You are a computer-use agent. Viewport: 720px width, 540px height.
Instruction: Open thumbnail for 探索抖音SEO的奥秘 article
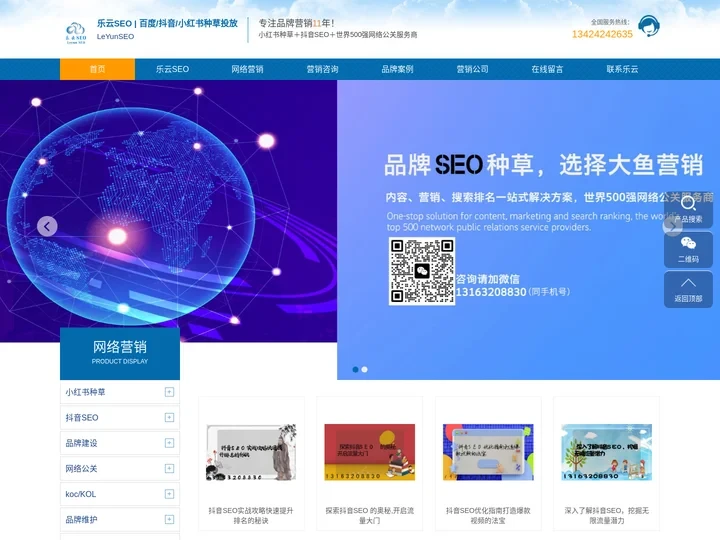pyautogui.click(x=370, y=452)
